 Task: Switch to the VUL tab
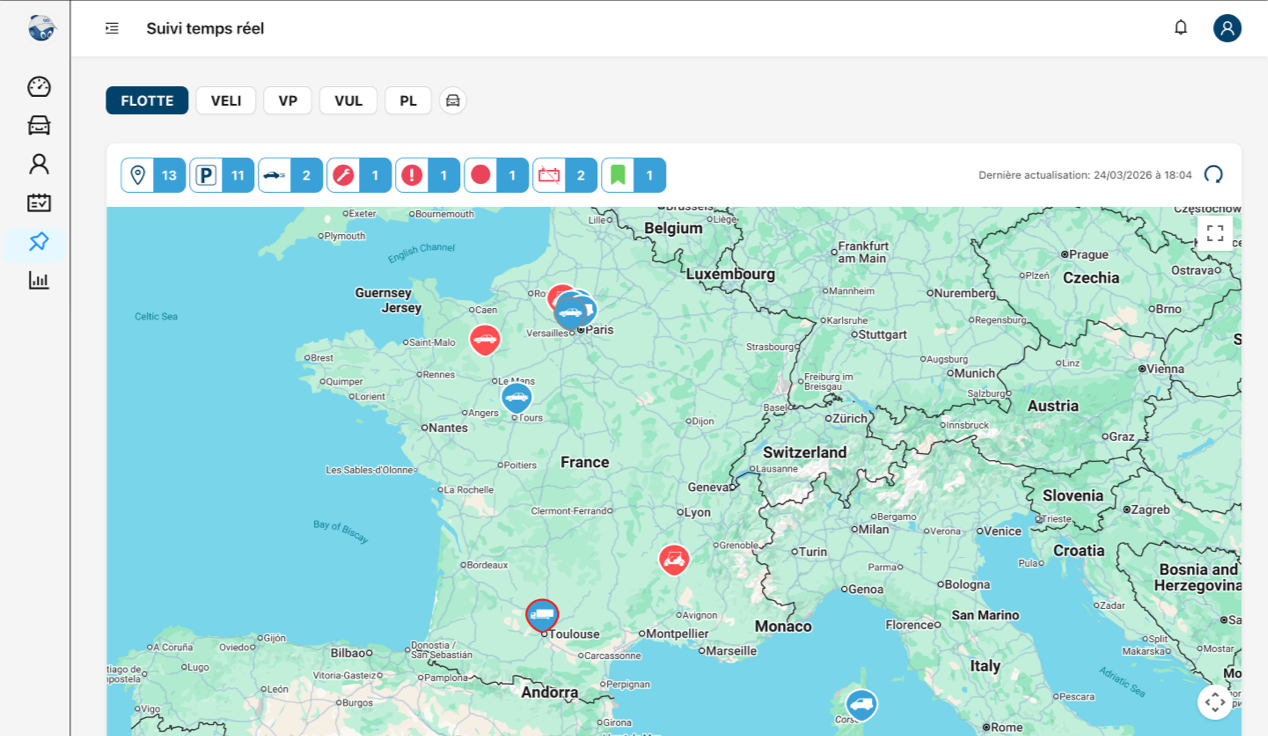[x=348, y=100]
